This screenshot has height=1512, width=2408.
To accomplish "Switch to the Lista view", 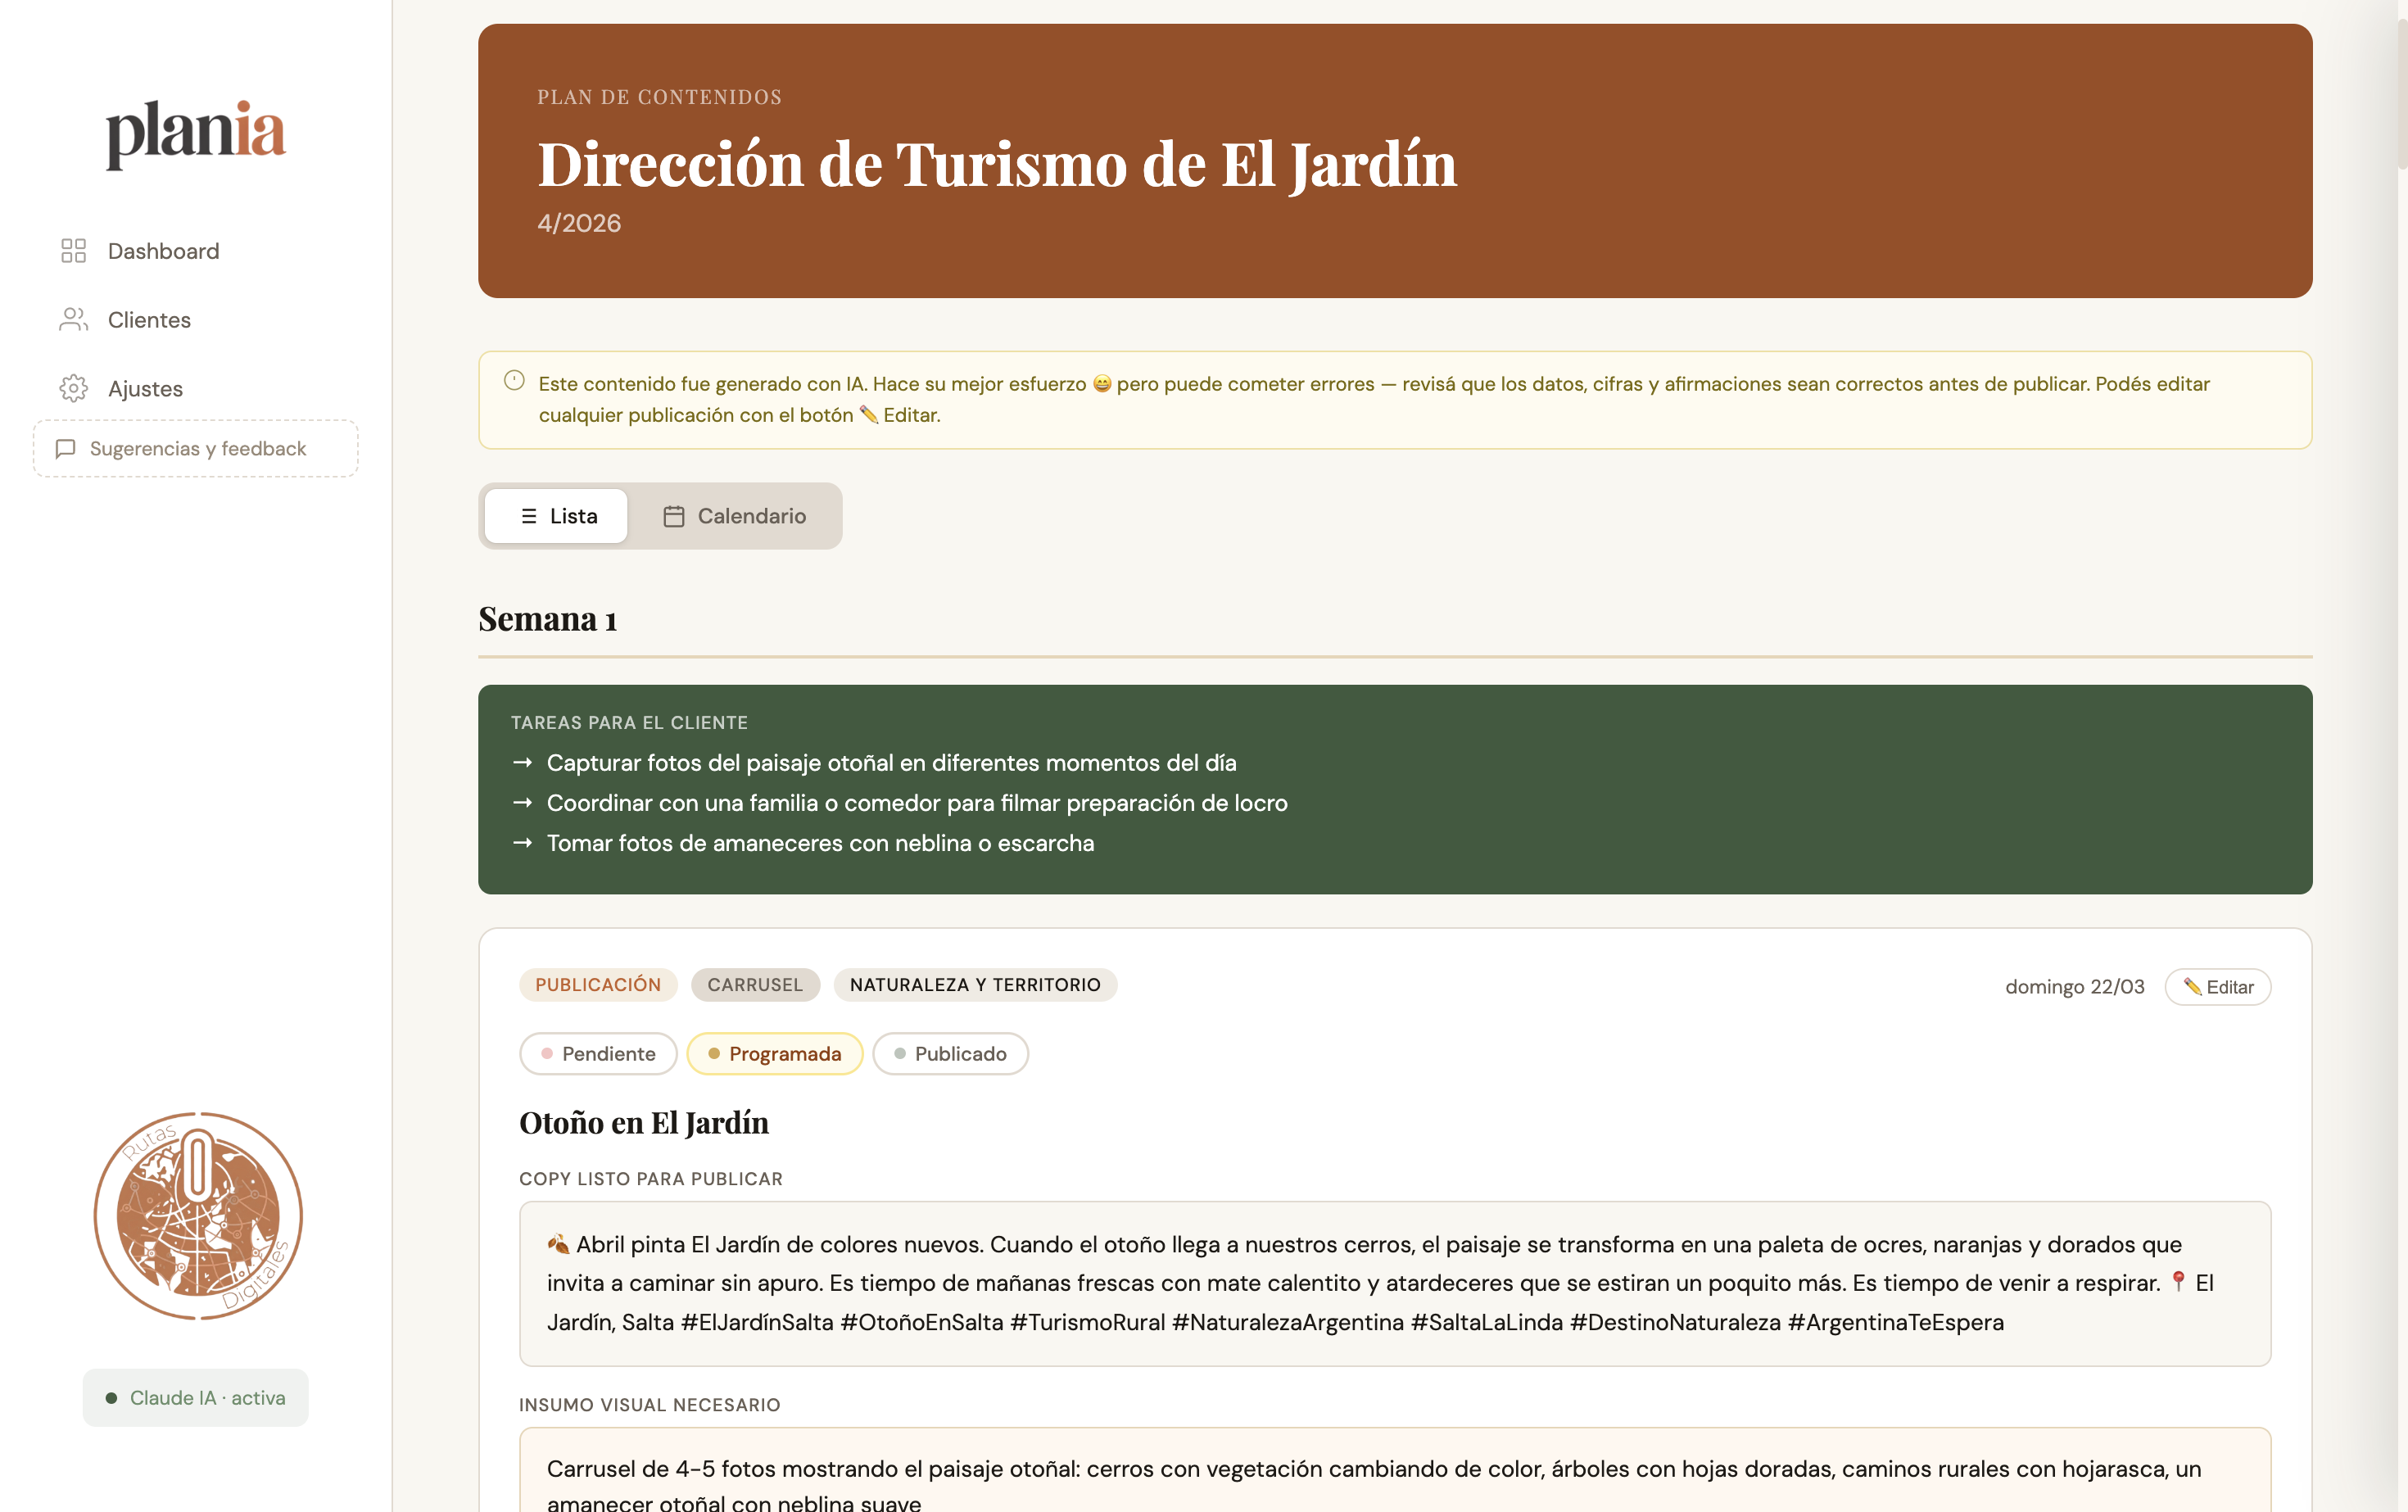I will (555, 516).
